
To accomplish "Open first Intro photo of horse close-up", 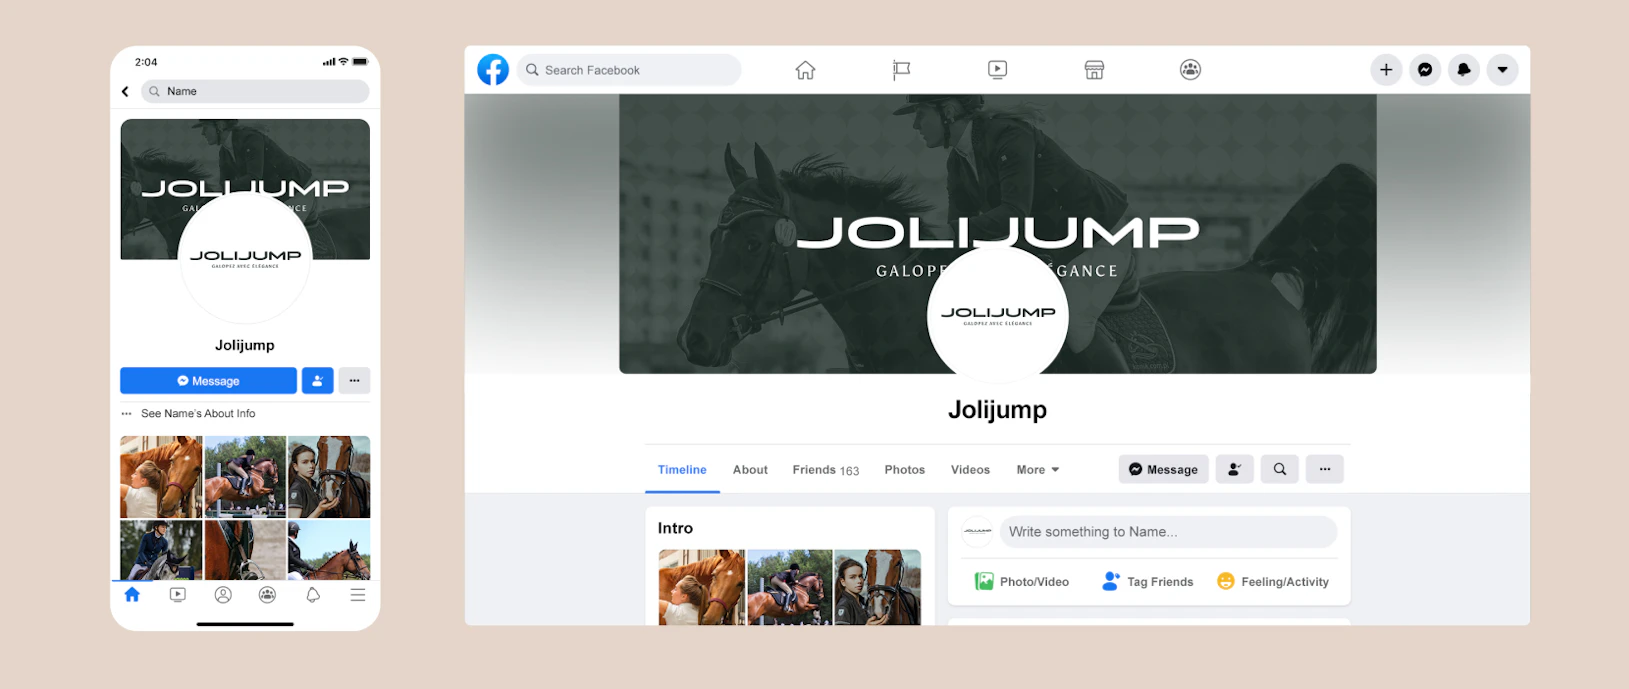I will pos(702,587).
